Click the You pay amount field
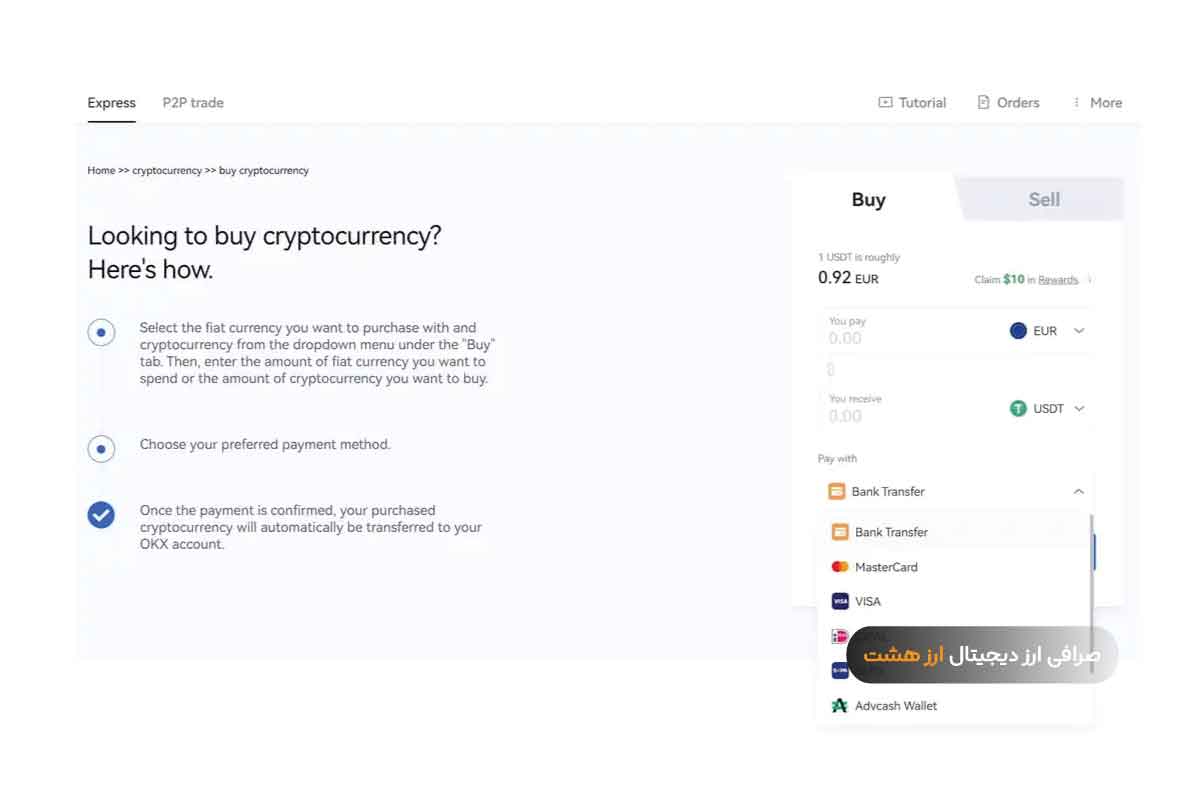The height and width of the screenshot is (800, 1200). 900,338
